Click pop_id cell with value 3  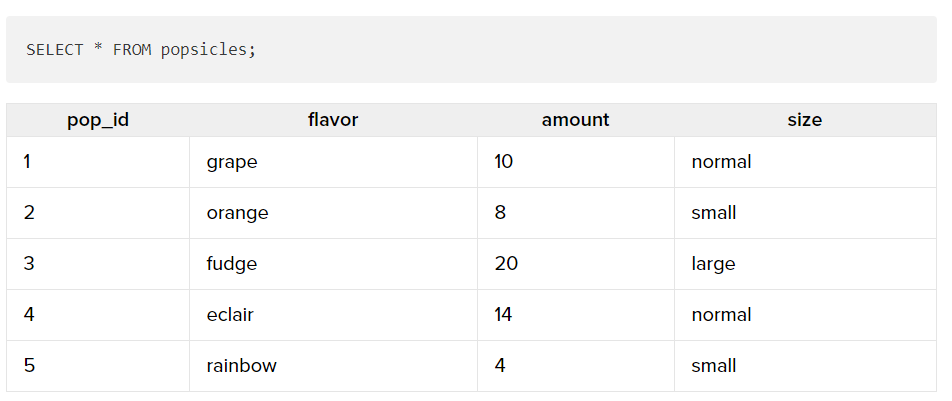coord(98,264)
